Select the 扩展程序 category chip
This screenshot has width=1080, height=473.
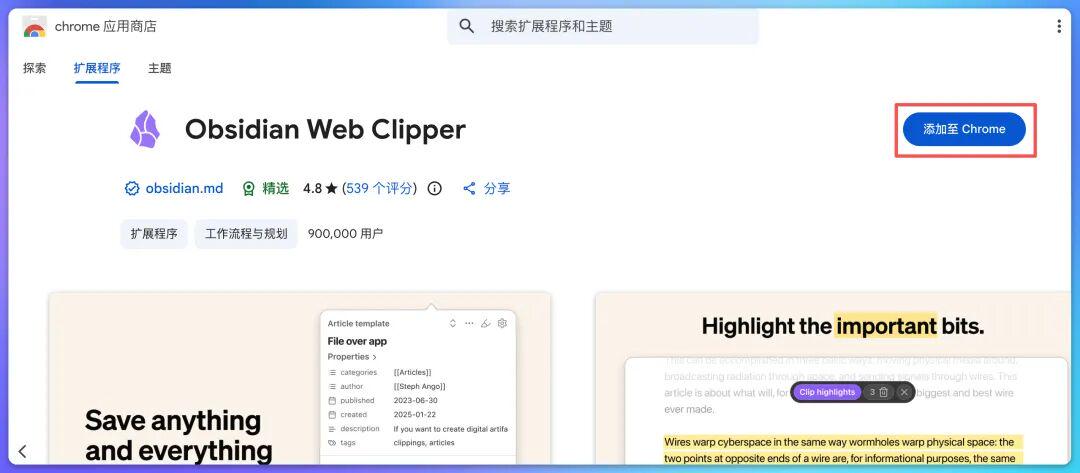click(x=154, y=234)
